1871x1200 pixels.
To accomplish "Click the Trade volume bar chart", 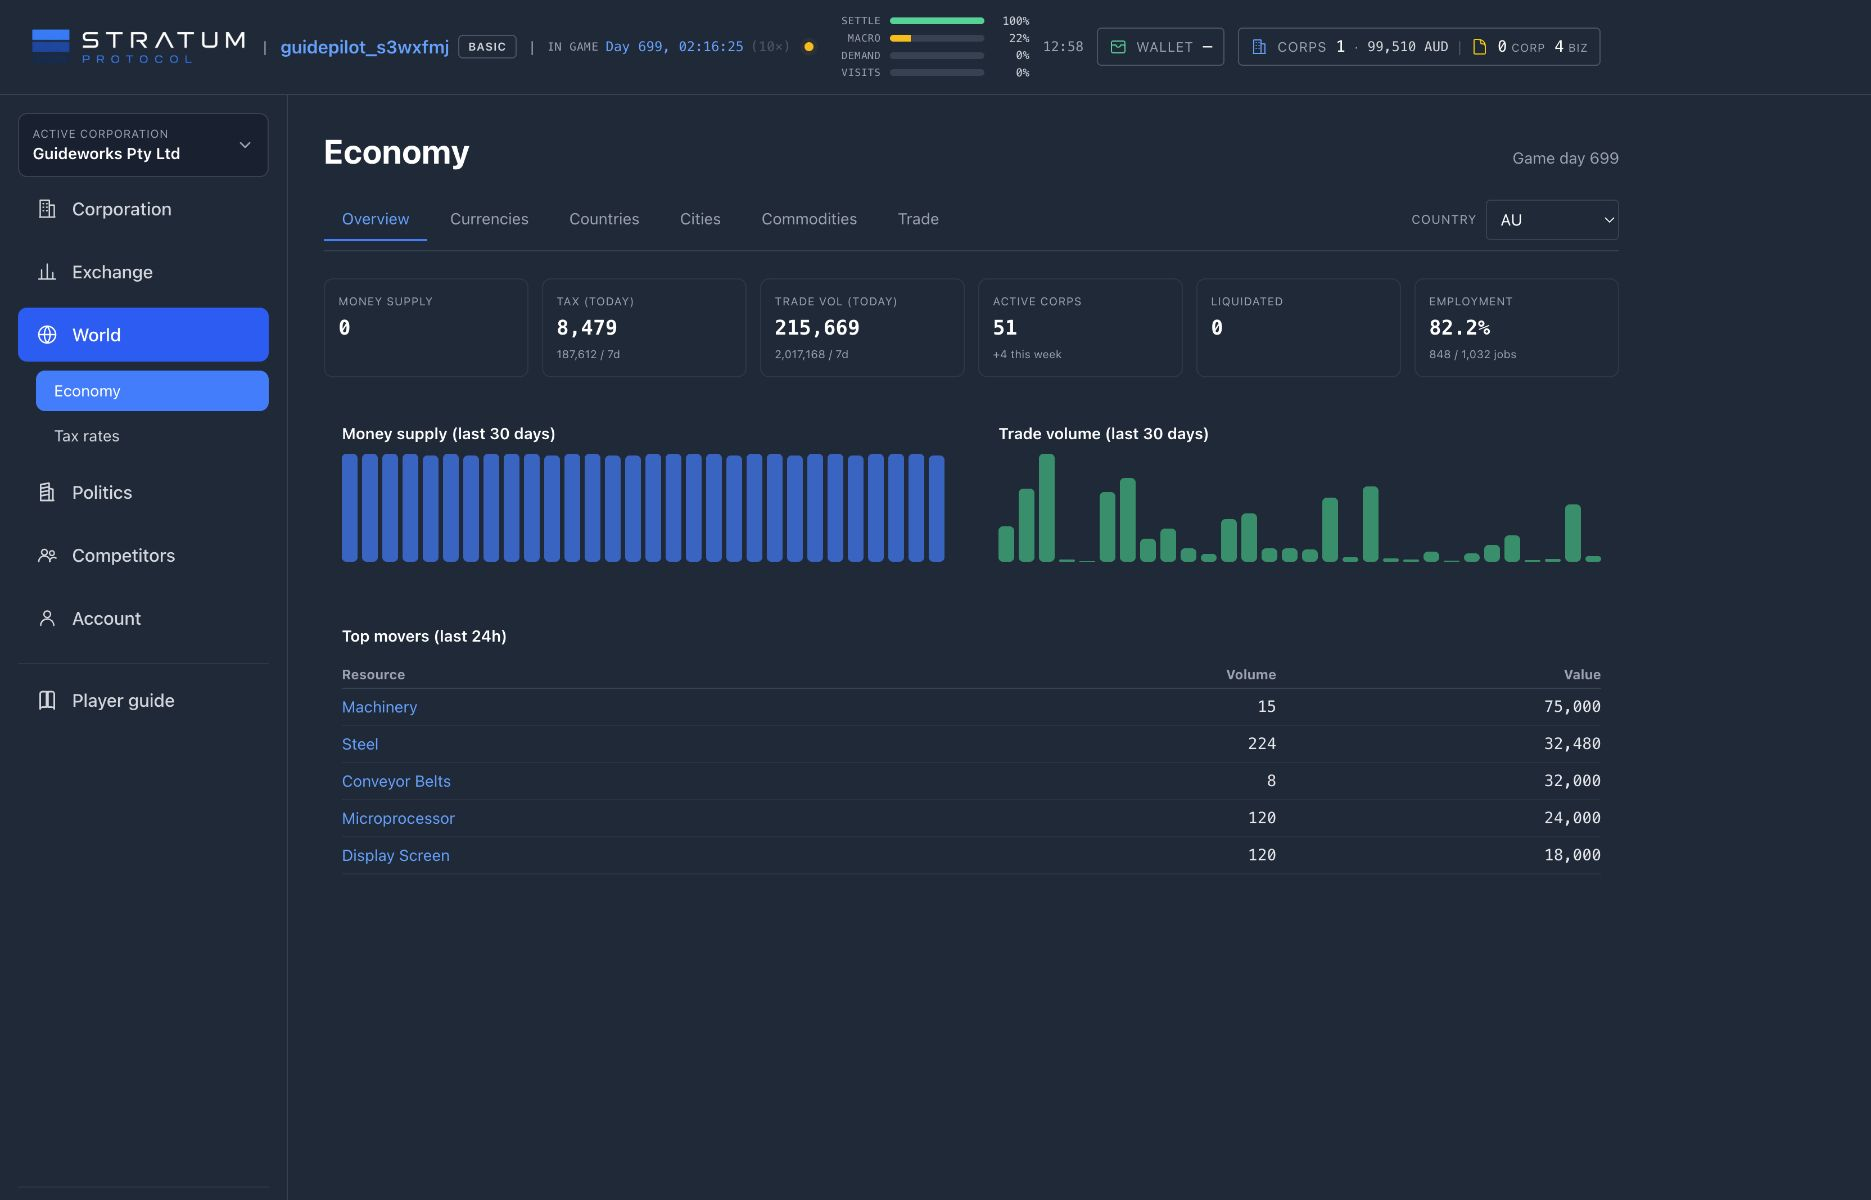I will coord(1299,508).
